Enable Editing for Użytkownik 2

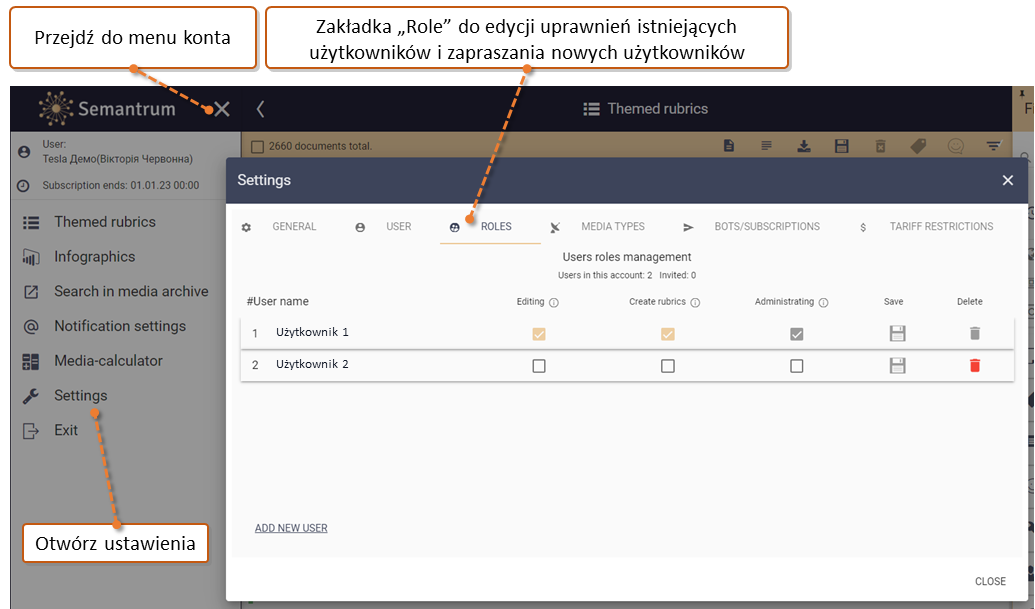(539, 366)
